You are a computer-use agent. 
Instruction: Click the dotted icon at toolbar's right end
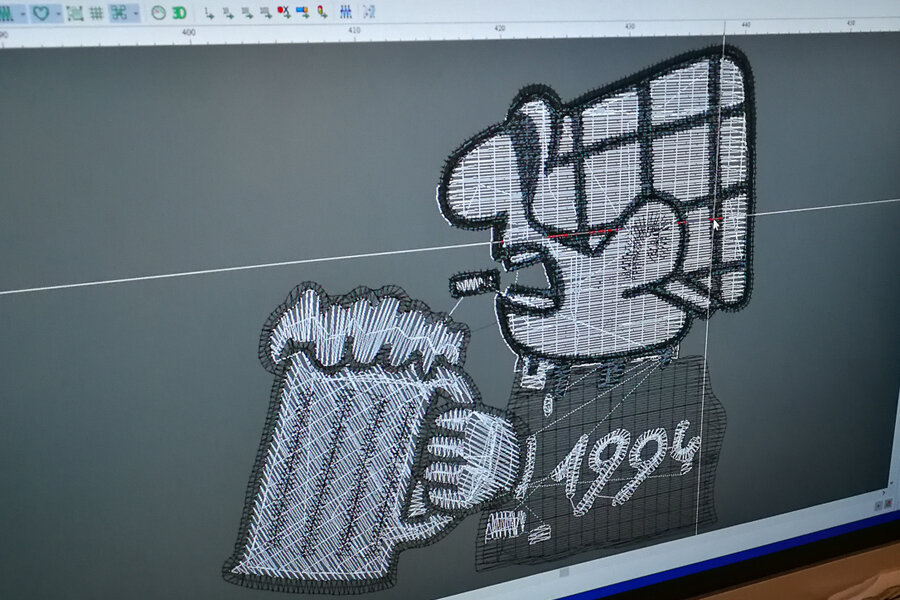369,12
